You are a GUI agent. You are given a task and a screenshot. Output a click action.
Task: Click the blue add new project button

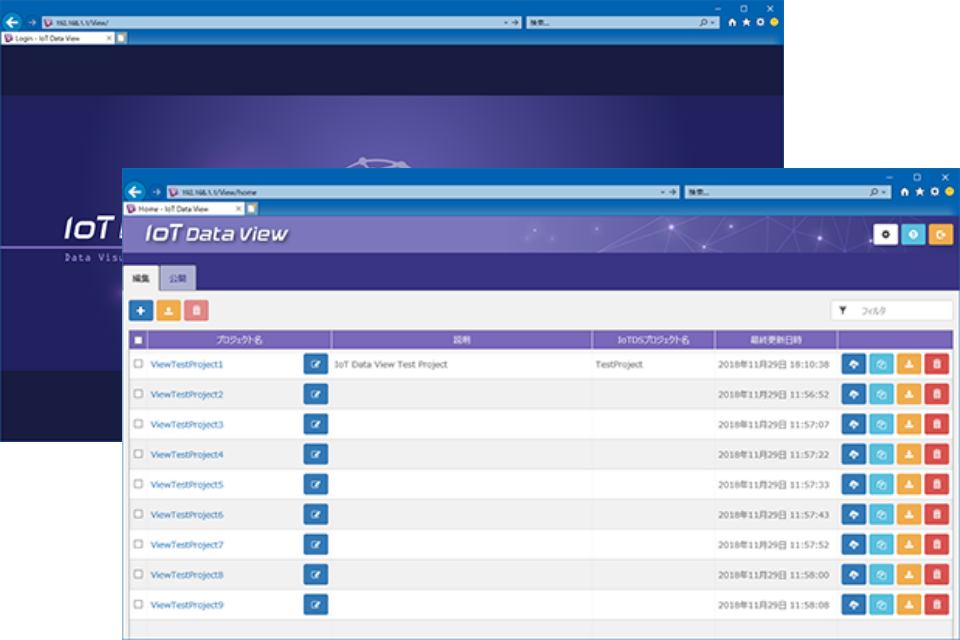pyautogui.click(x=141, y=311)
